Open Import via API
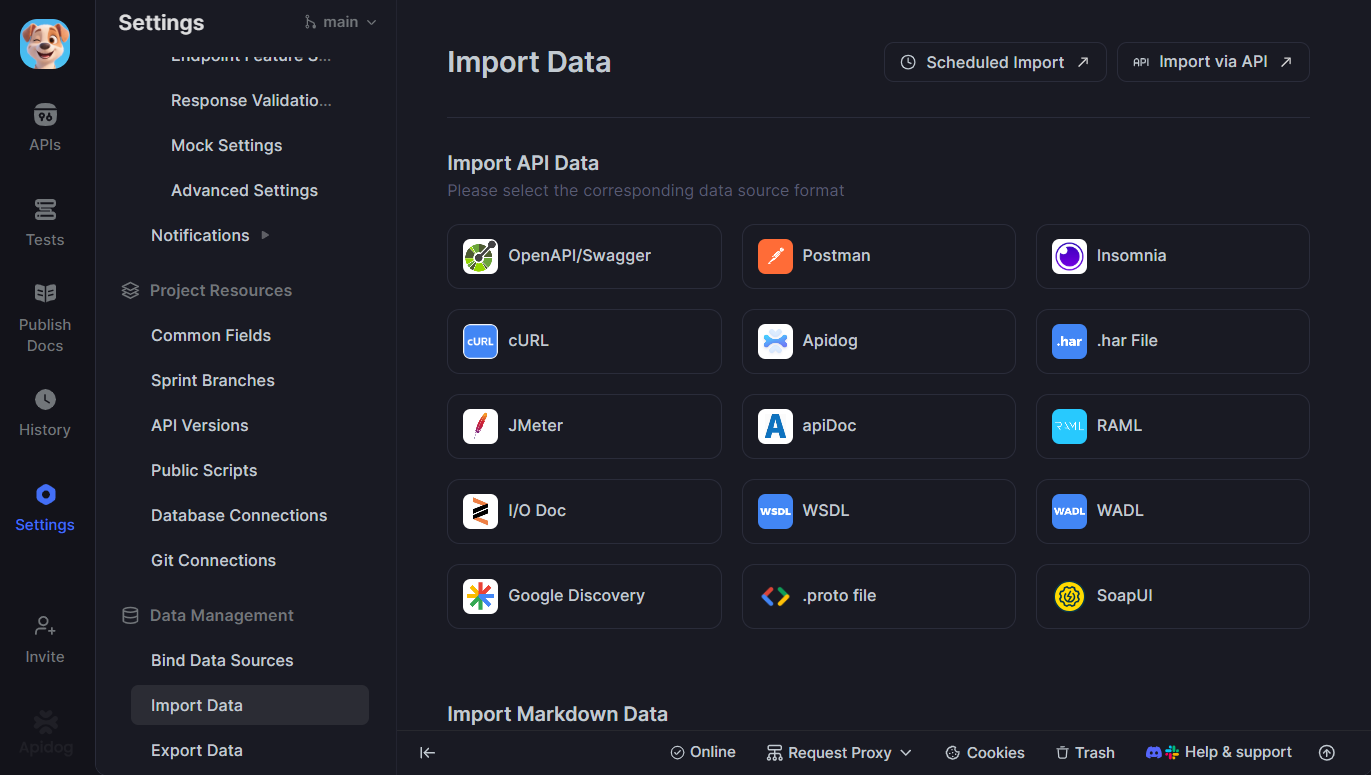The width and height of the screenshot is (1371, 775). click(1212, 61)
